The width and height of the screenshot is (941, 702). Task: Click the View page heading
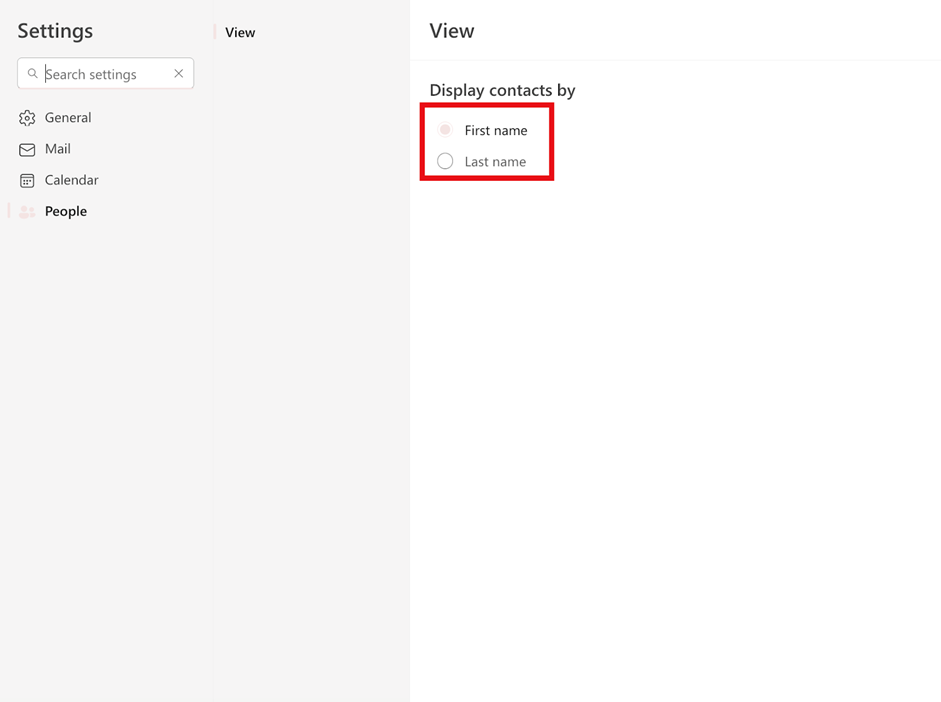(452, 31)
